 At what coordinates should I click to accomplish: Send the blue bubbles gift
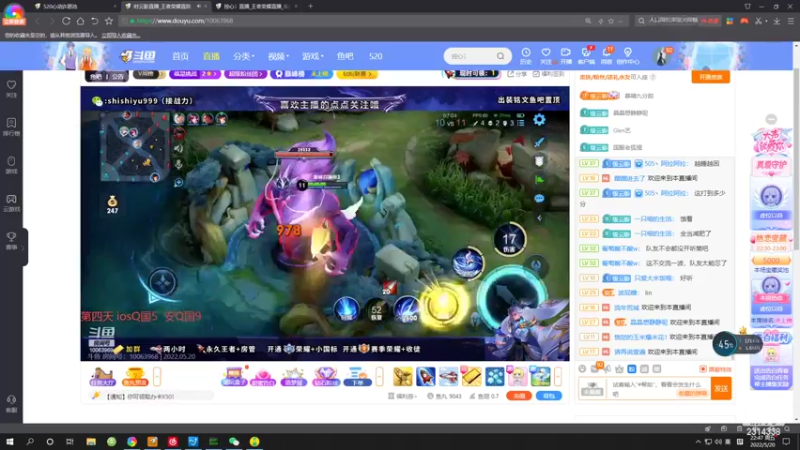[494, 377]
